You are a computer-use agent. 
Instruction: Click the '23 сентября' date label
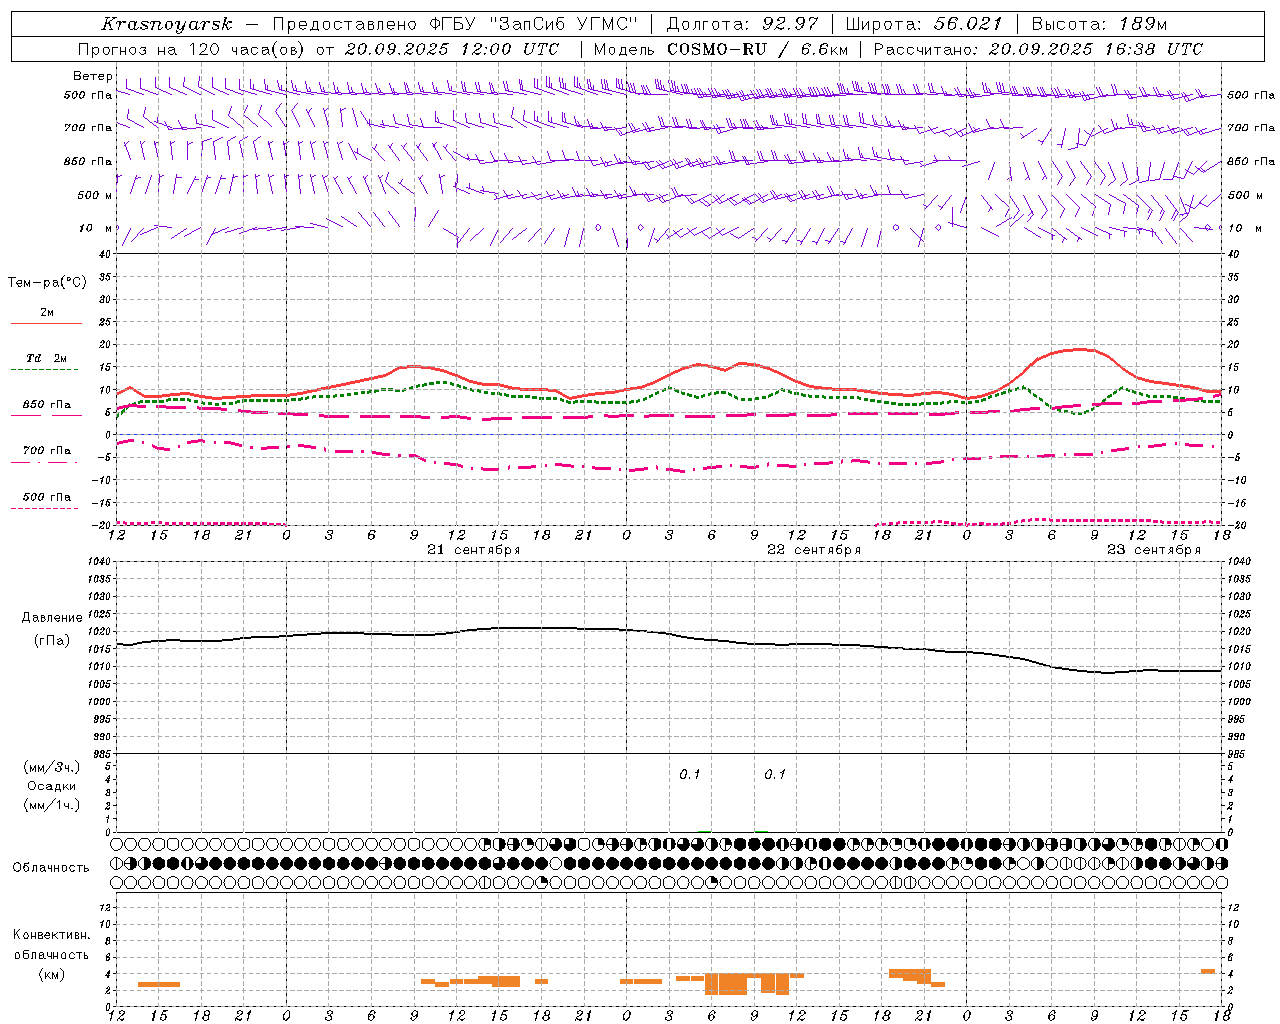tap(1154, 550)
